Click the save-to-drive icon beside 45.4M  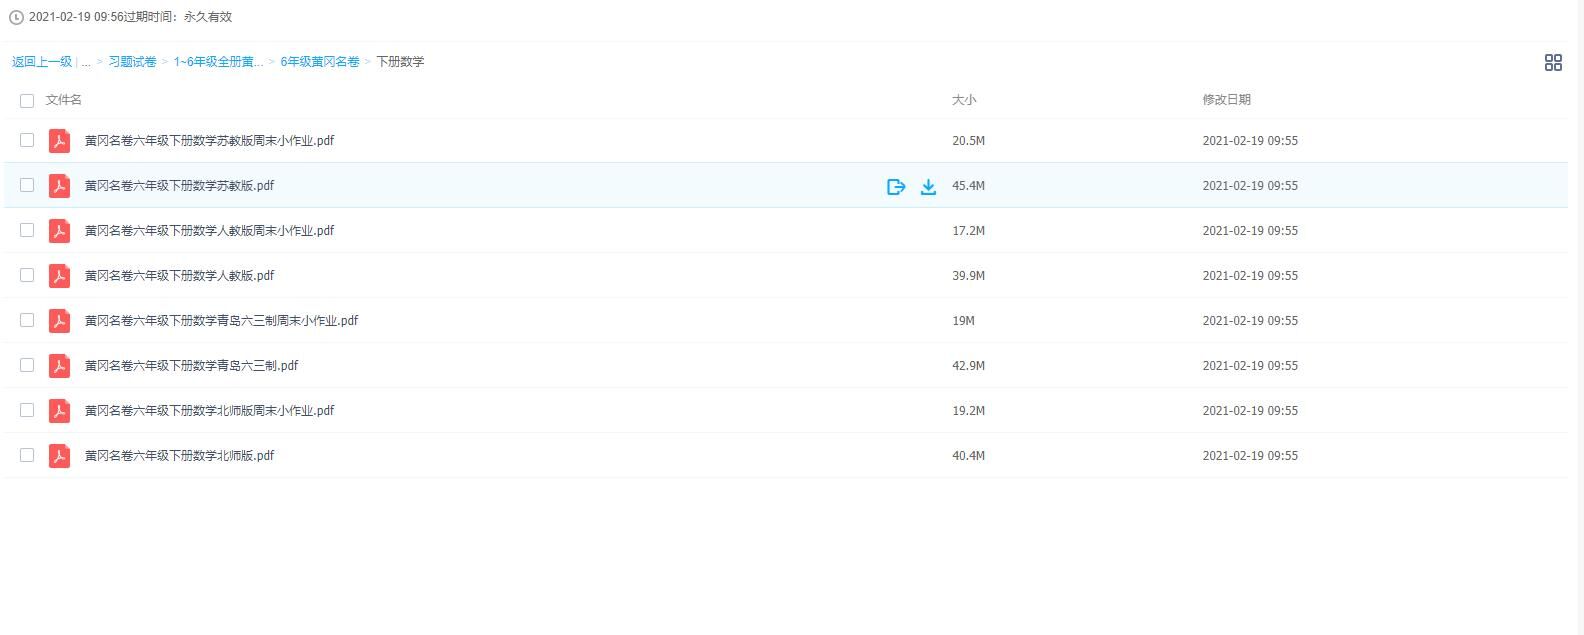896,186
